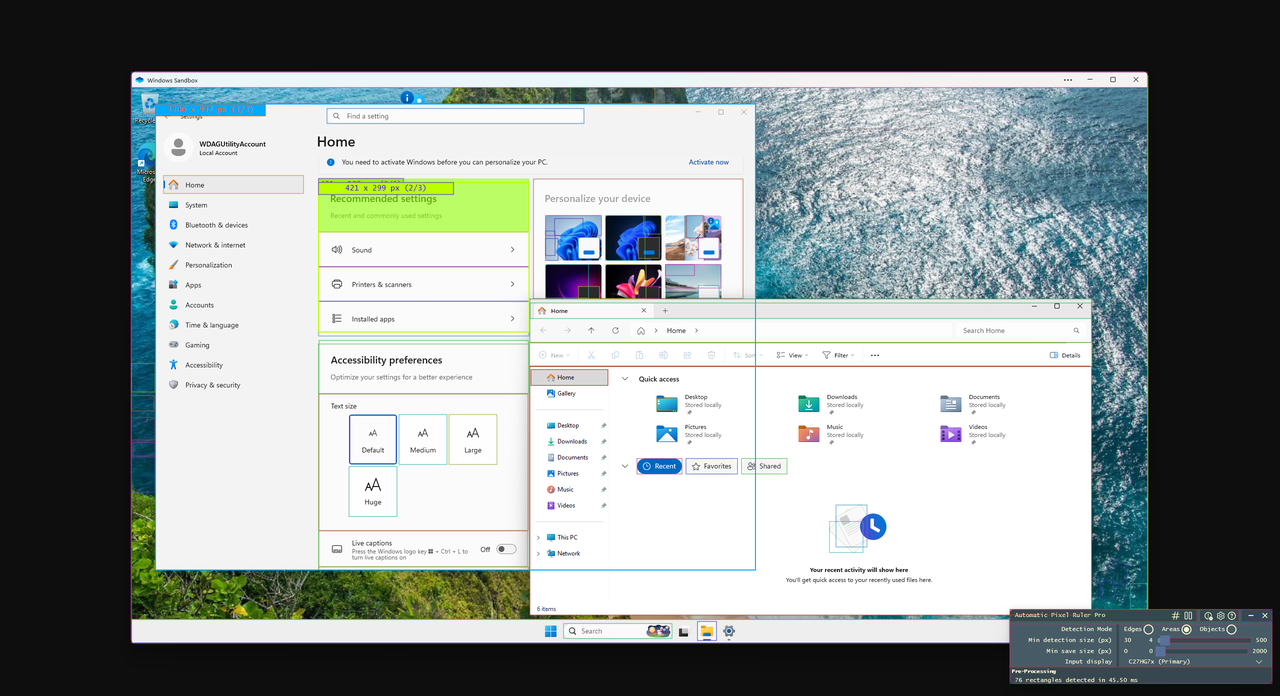Select the first blue bloom theme thumbnail
Screen dimensions: 1280x696
click(x=573, y=238)
